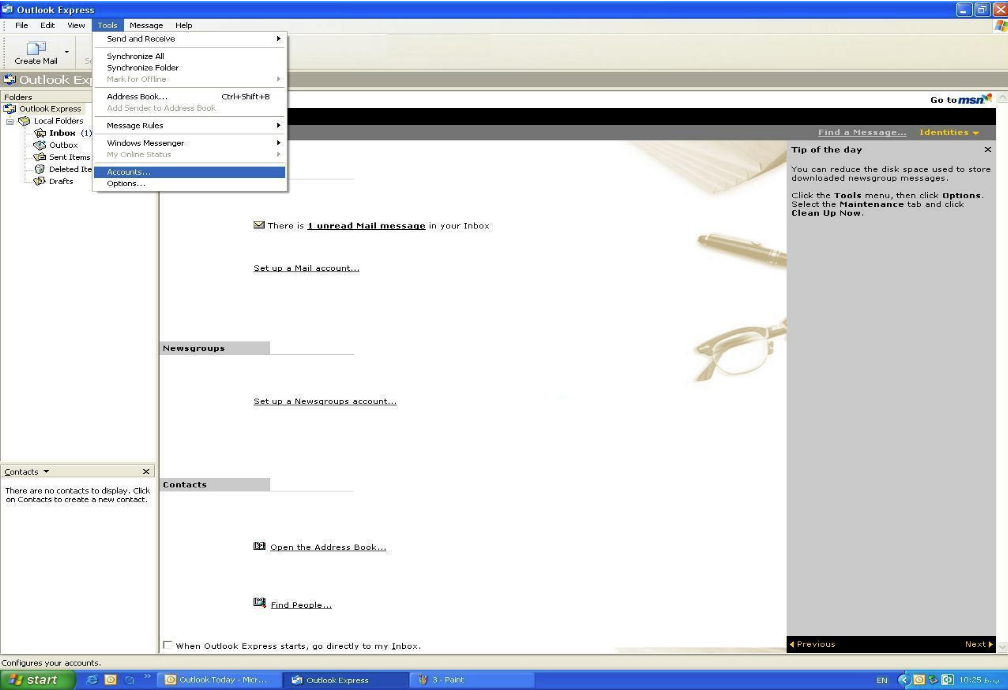Choose Synchronize All in Tools menu
The image size is (1008, 690).
point(190,56)
